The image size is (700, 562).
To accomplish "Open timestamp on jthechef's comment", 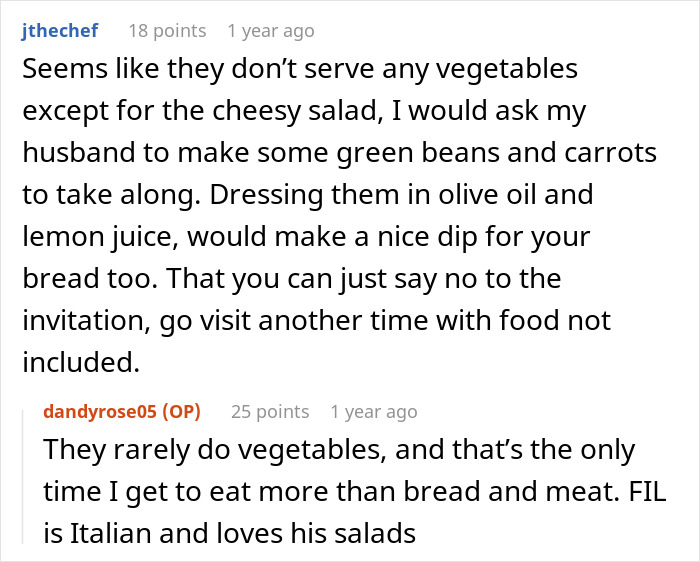I will [x=270, y=31].
